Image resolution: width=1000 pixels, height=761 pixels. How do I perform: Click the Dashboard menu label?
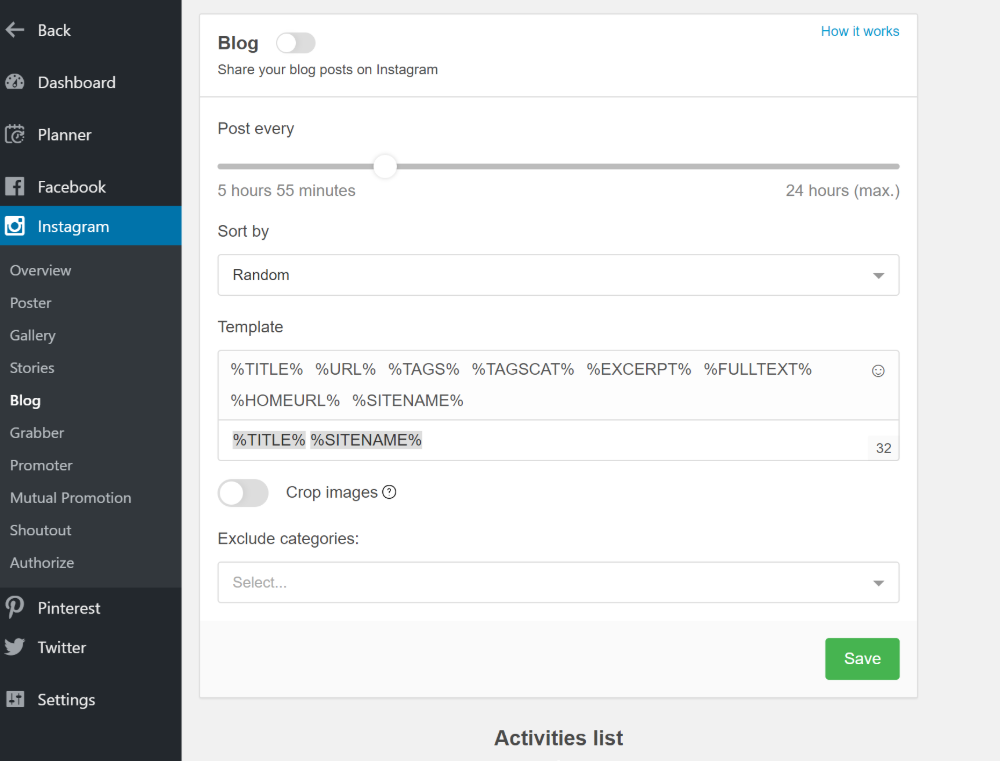coord(77,82)
